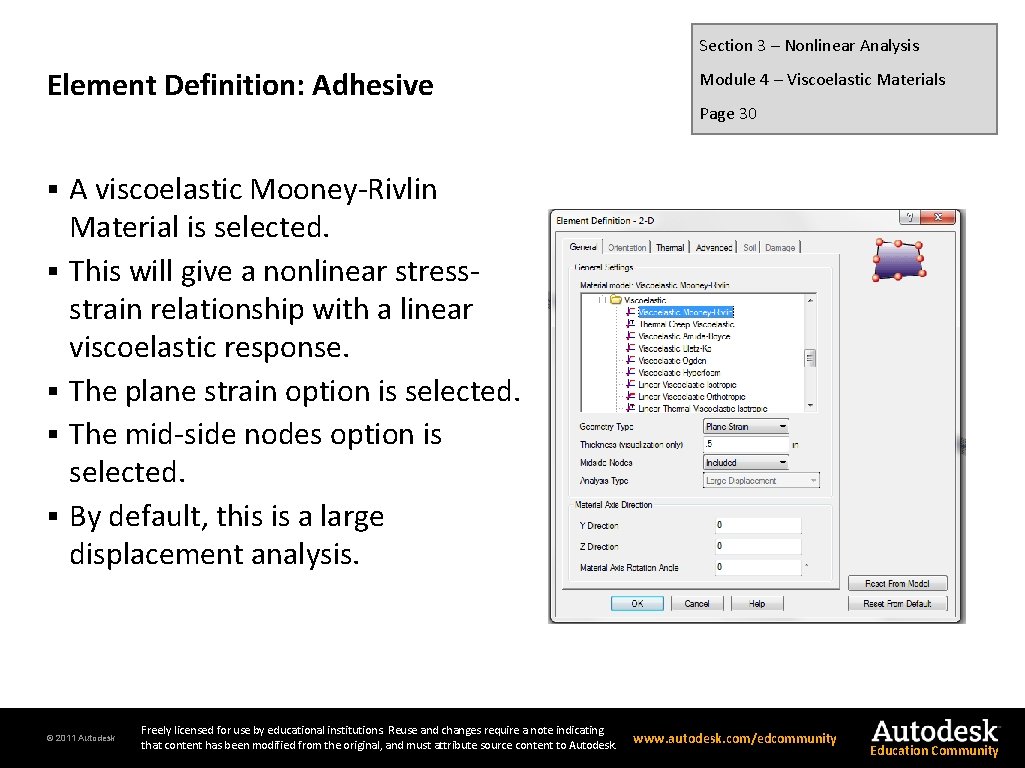Select Viscoelastic Ogden in the list
The width and height of the screenshot is (1025, 768).
672,360
